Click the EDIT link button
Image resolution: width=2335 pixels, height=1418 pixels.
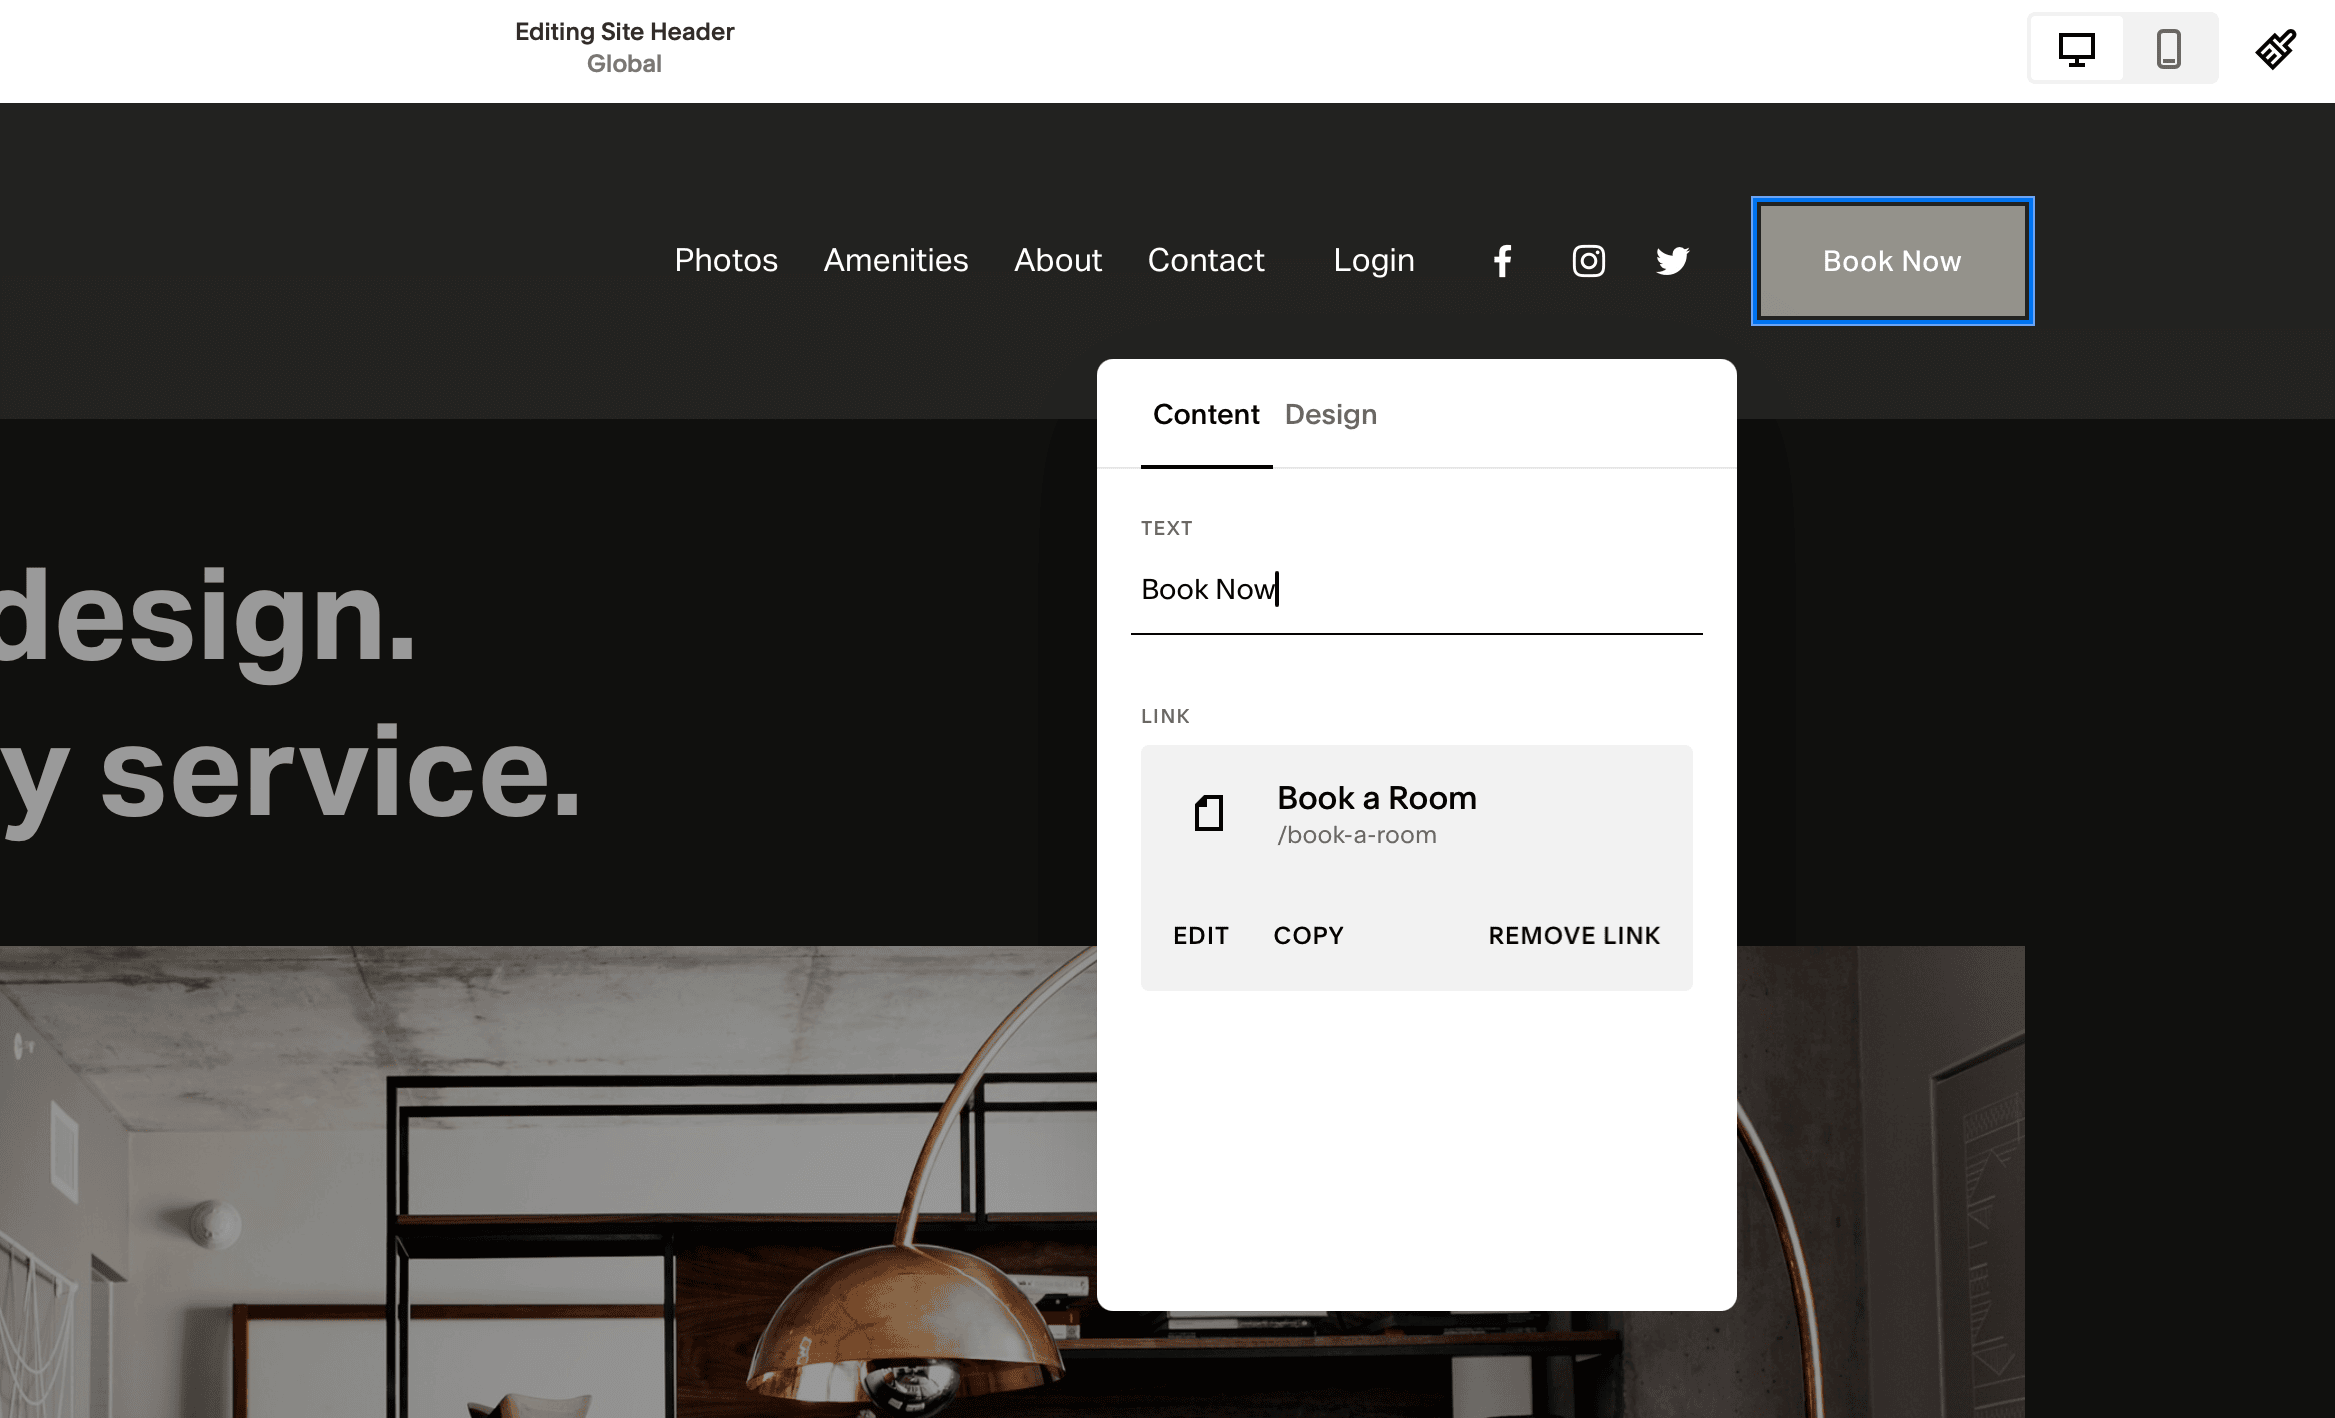click(x=1200, y=935)
